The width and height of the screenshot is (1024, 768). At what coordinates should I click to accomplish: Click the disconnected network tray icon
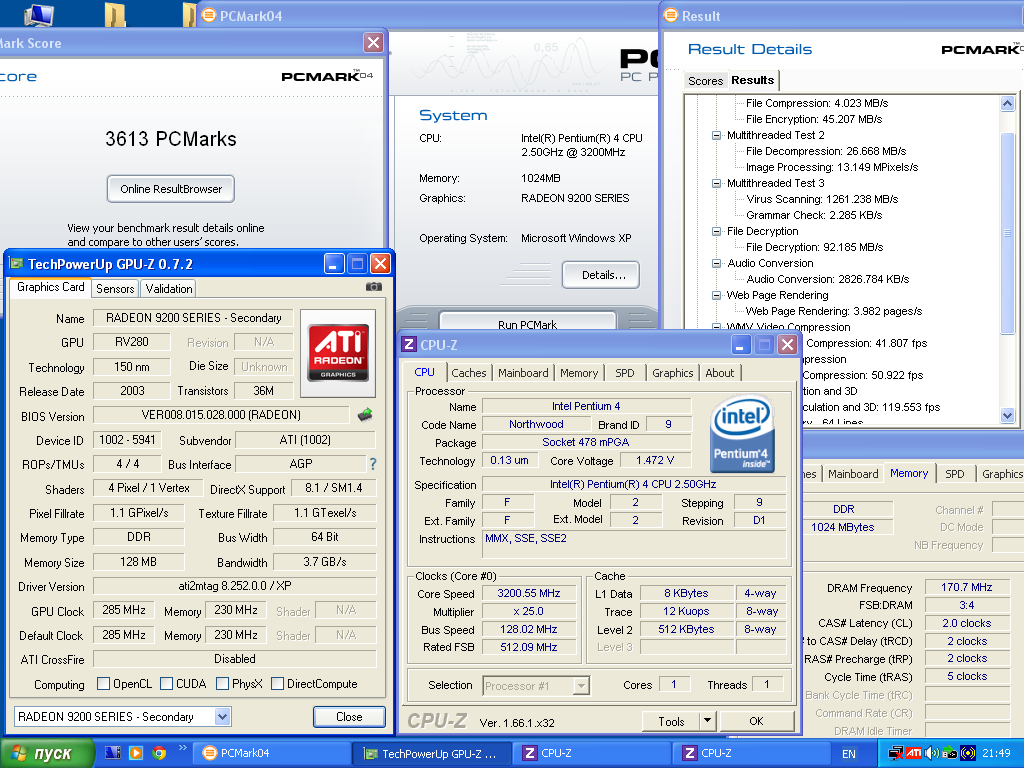[896, 753]
